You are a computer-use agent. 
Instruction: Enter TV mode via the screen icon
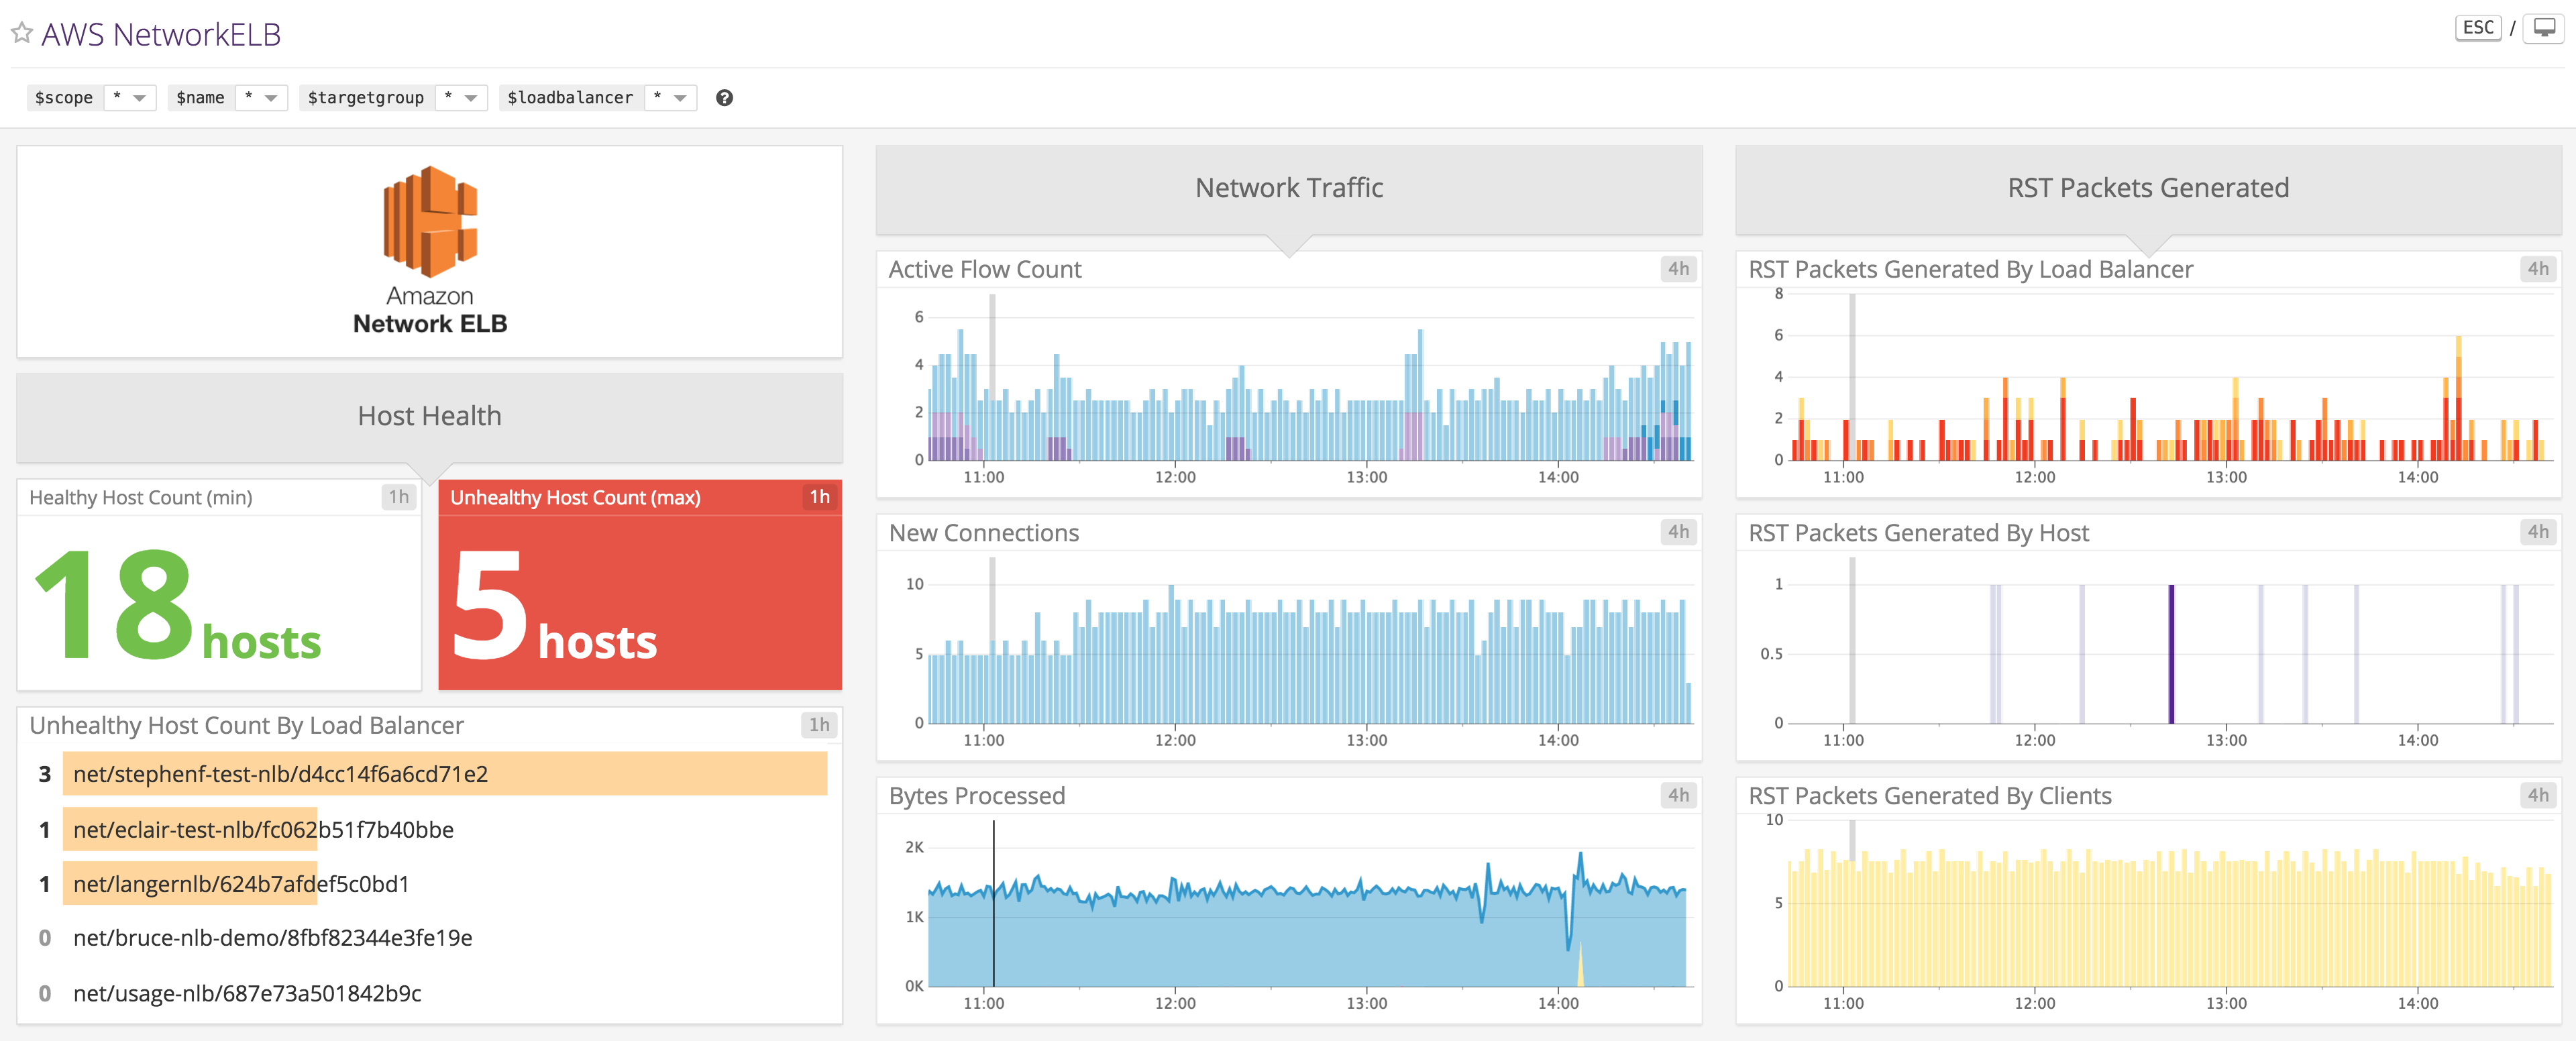(2549, 27)
